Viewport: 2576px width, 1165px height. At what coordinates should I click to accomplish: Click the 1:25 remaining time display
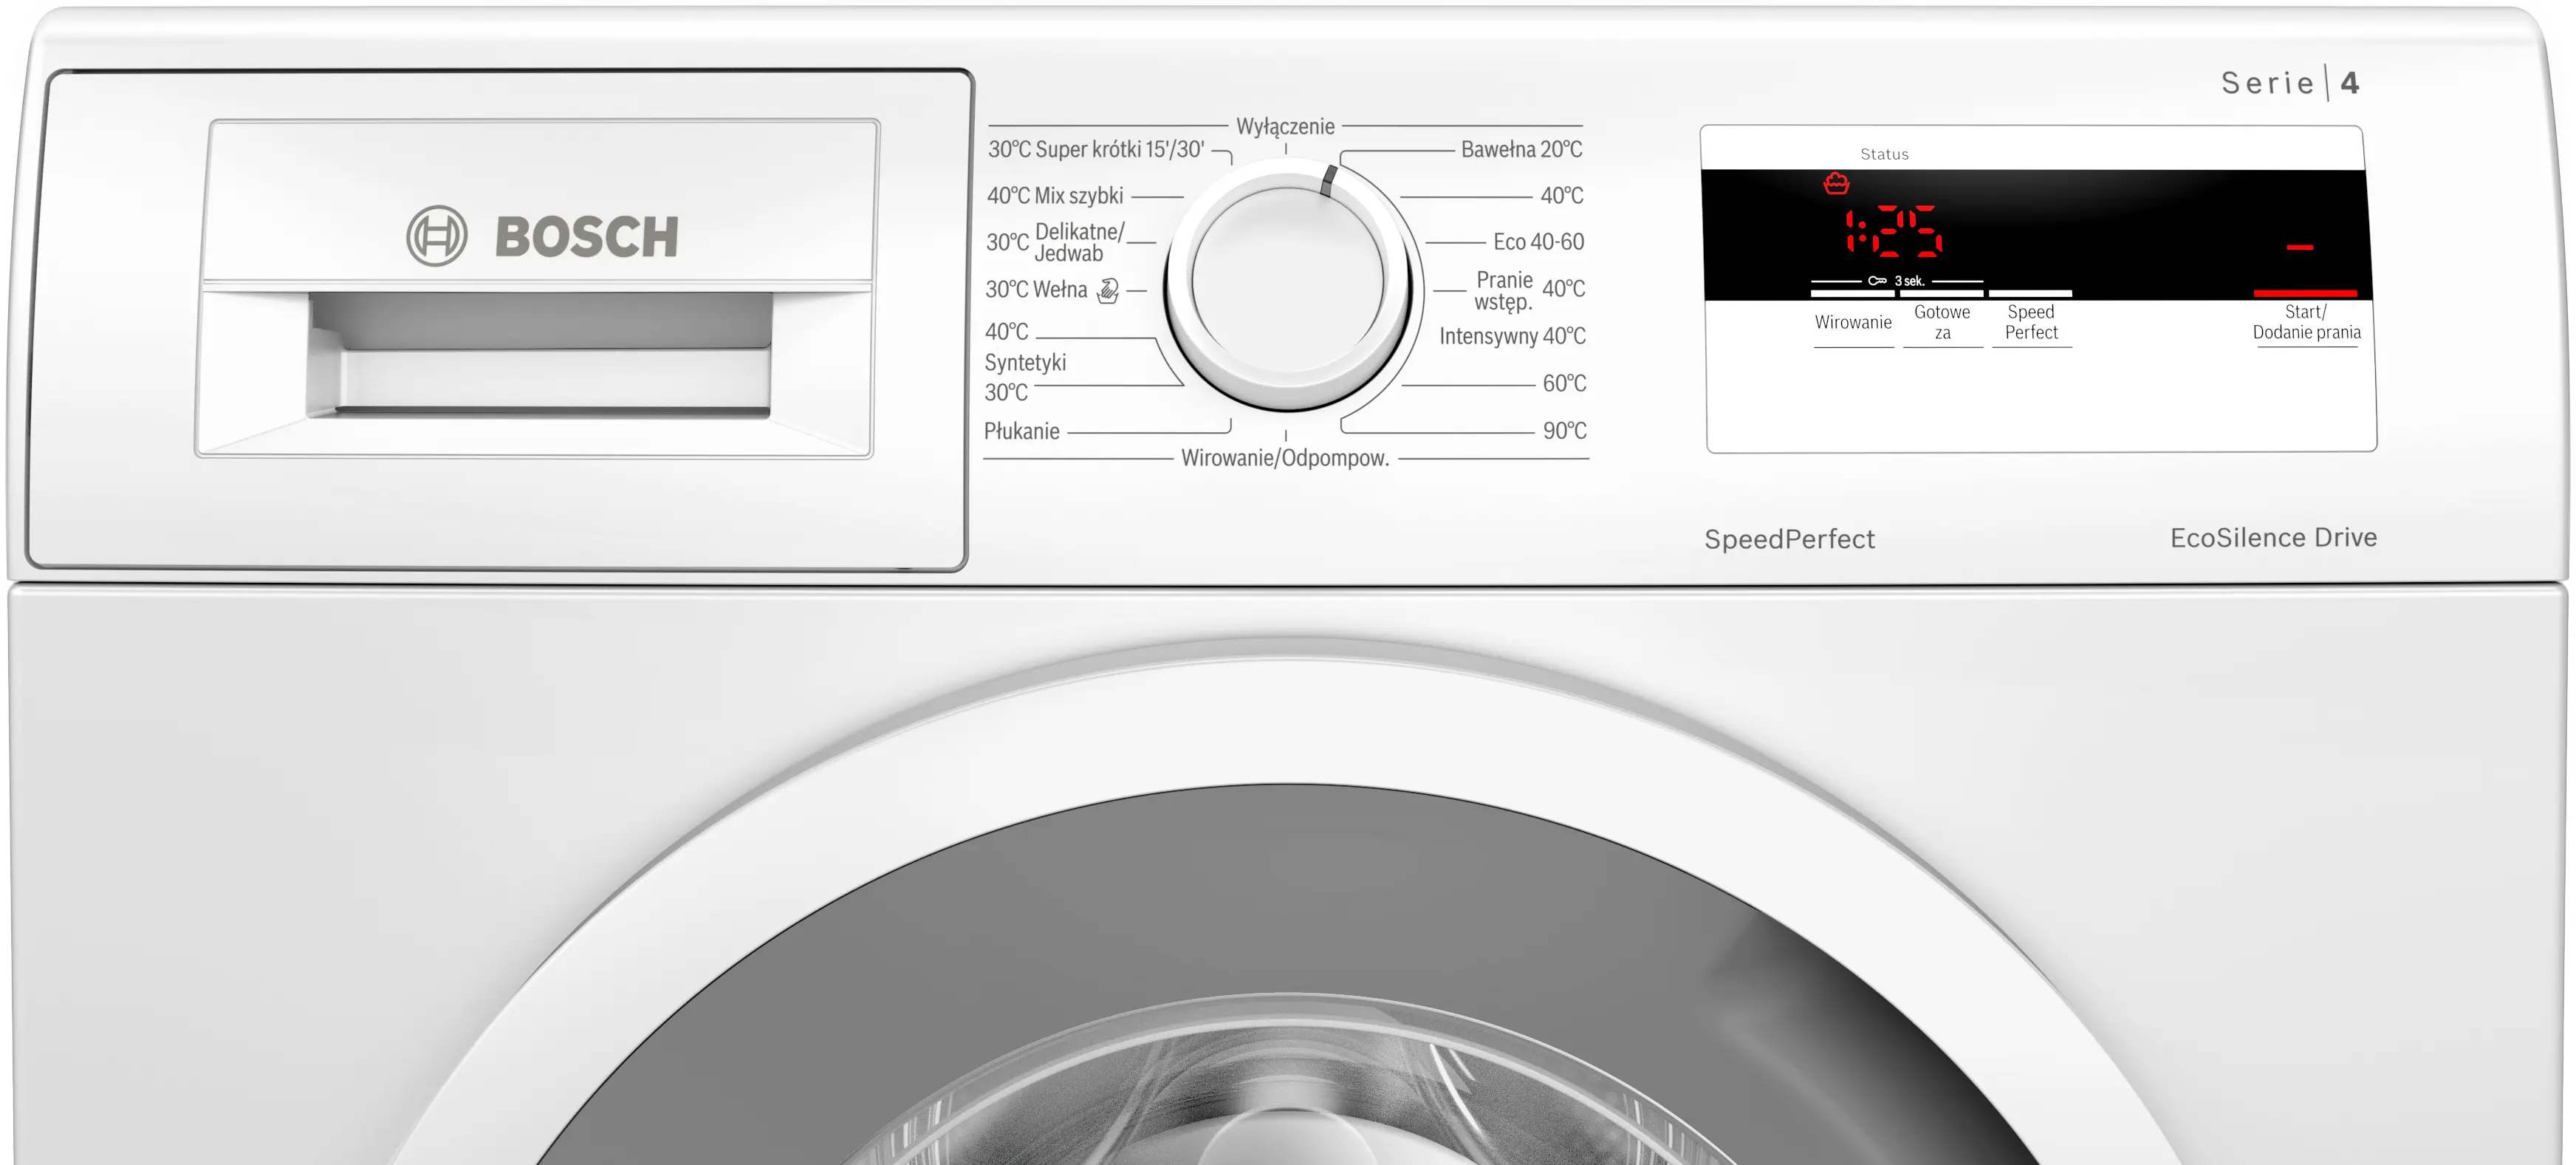point(1893,232)
